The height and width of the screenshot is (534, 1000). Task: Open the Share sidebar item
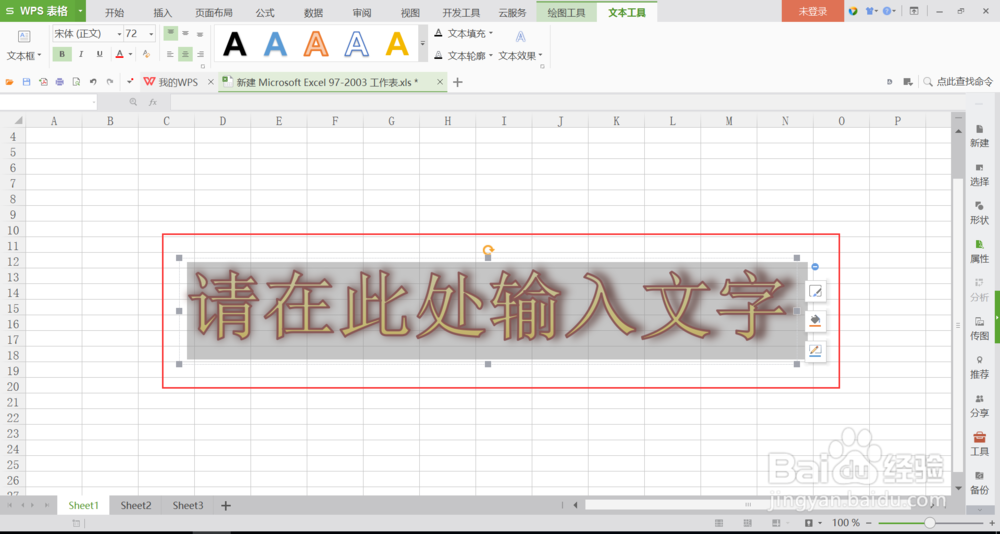(980, 406)
